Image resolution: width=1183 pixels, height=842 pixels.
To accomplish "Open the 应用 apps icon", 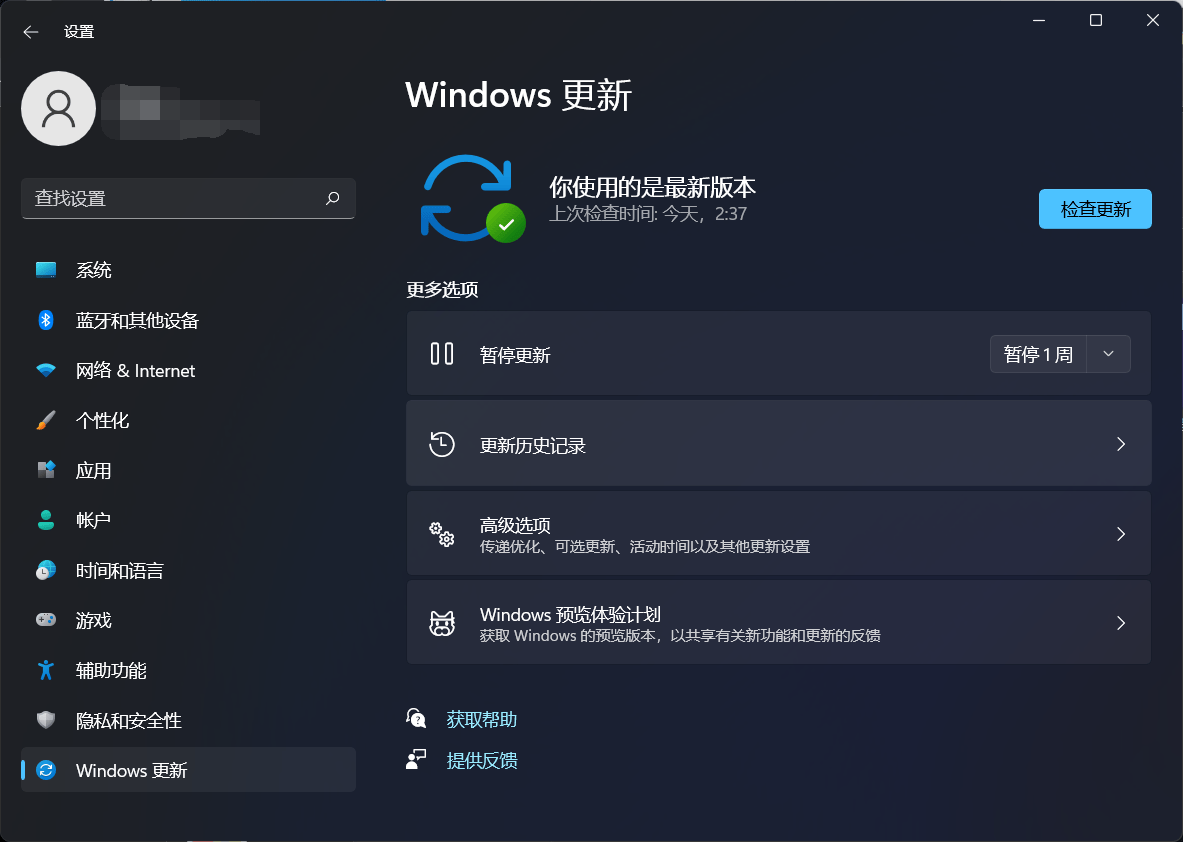I will (45, 470).
